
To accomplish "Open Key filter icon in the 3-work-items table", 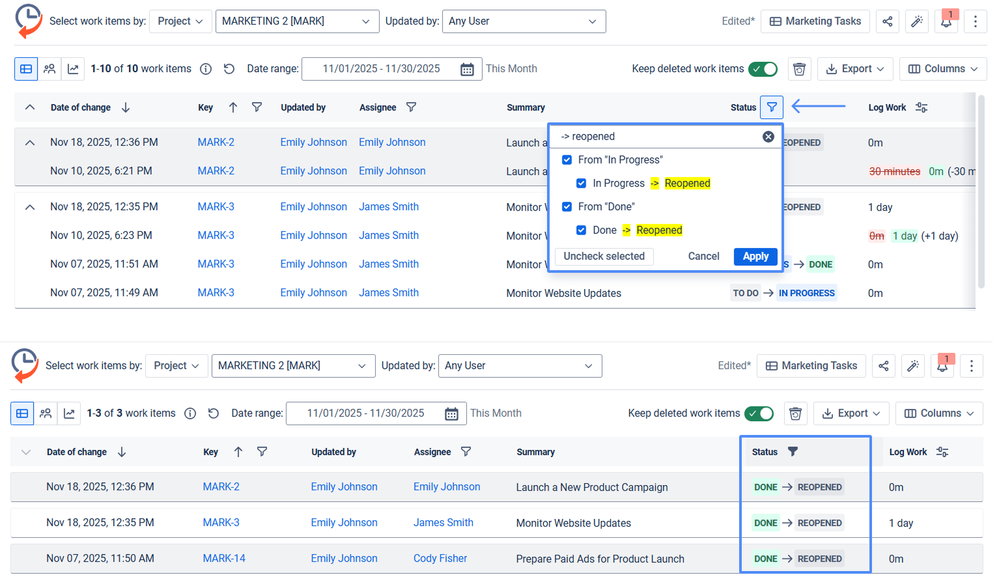I will pyautogui.click(x=262, y=452).
